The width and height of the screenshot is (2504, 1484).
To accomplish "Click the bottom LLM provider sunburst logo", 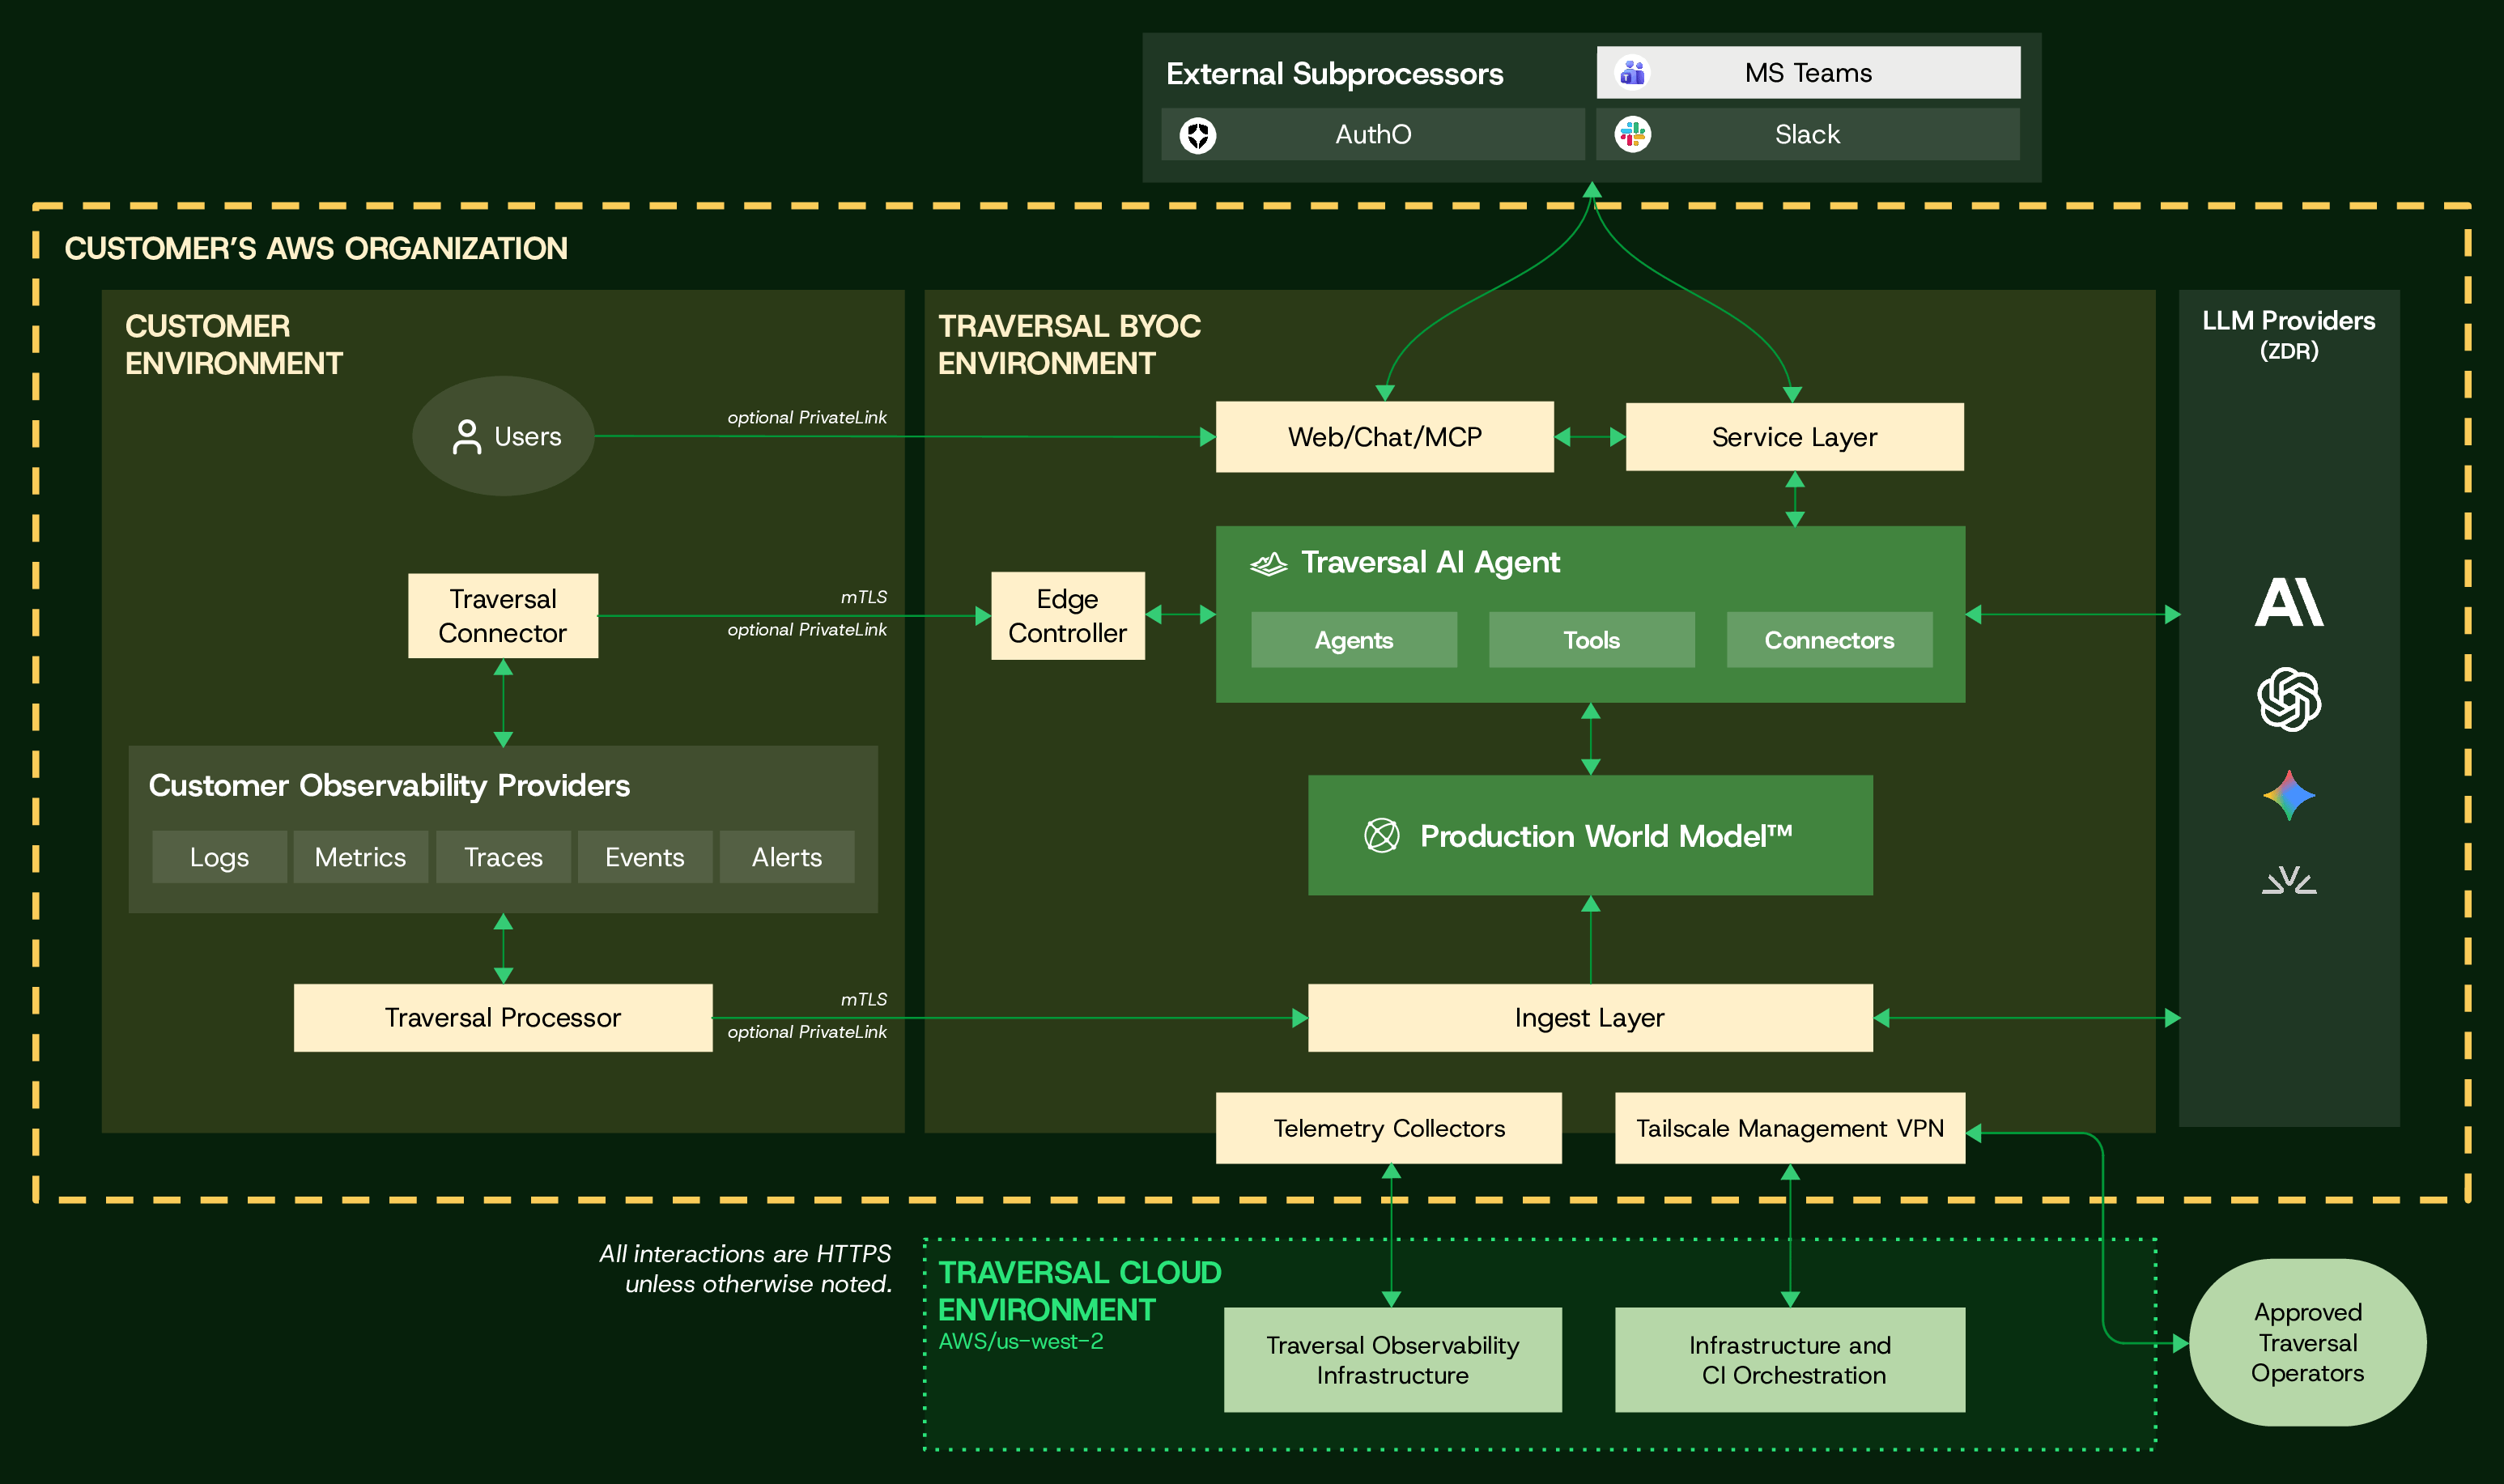I will tap(2288, 880).
